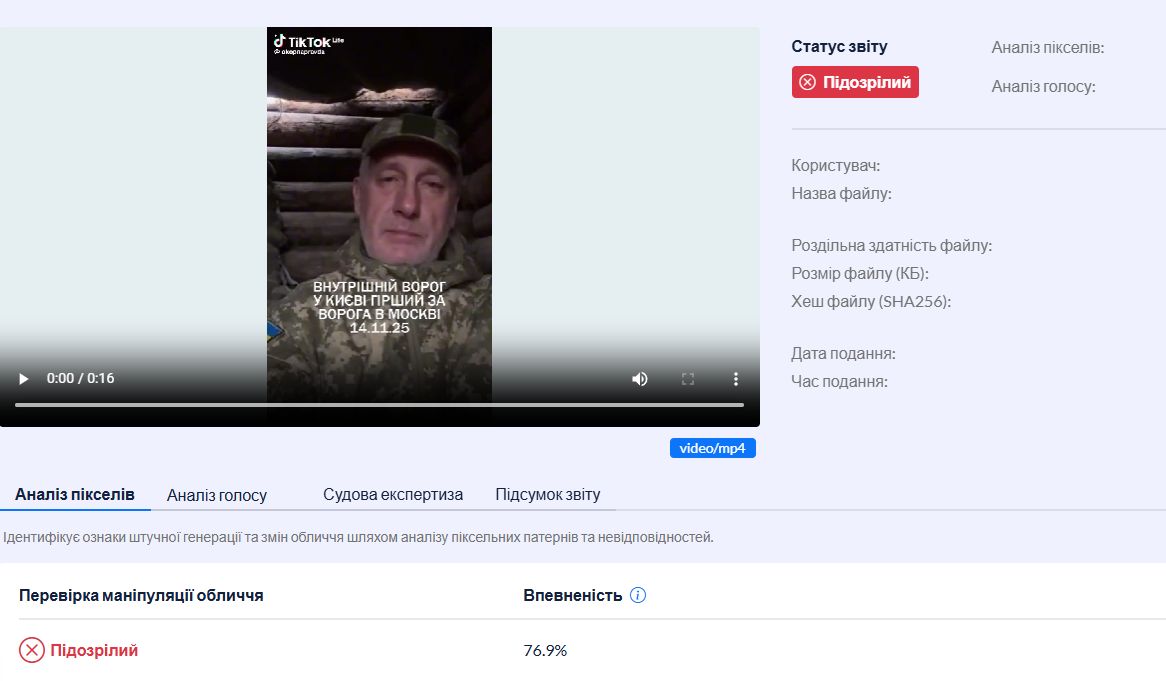Click the Перевірка маніпуляції обличчя column header
This screenshot has width=1166, height=681.
pyautogui.click(x=141, y=595)
